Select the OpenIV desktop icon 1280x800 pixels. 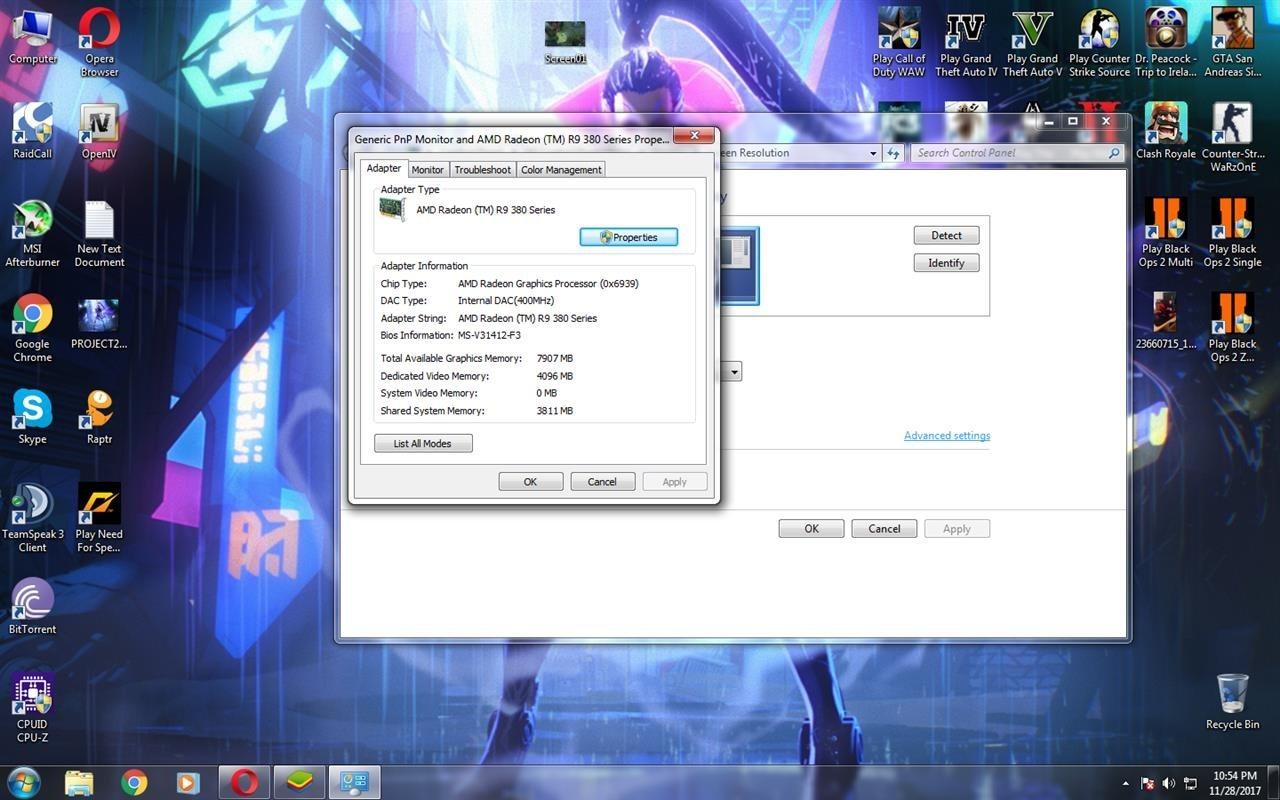point(99,130)
